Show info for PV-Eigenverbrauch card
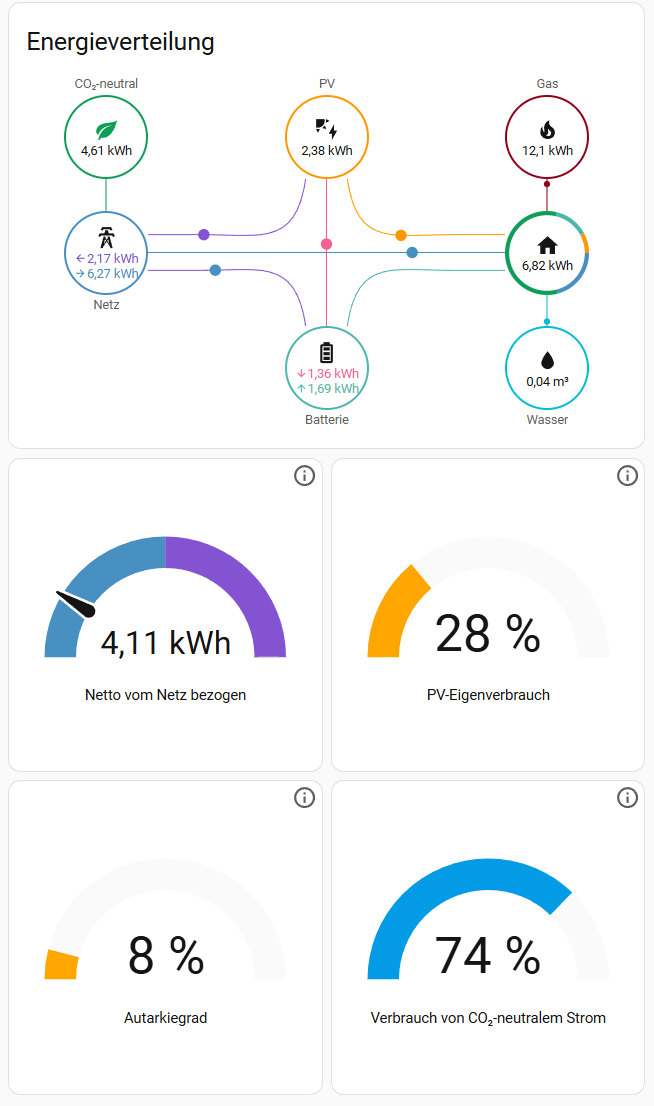Screen dimensions: 654x1106 pos(627,476)
